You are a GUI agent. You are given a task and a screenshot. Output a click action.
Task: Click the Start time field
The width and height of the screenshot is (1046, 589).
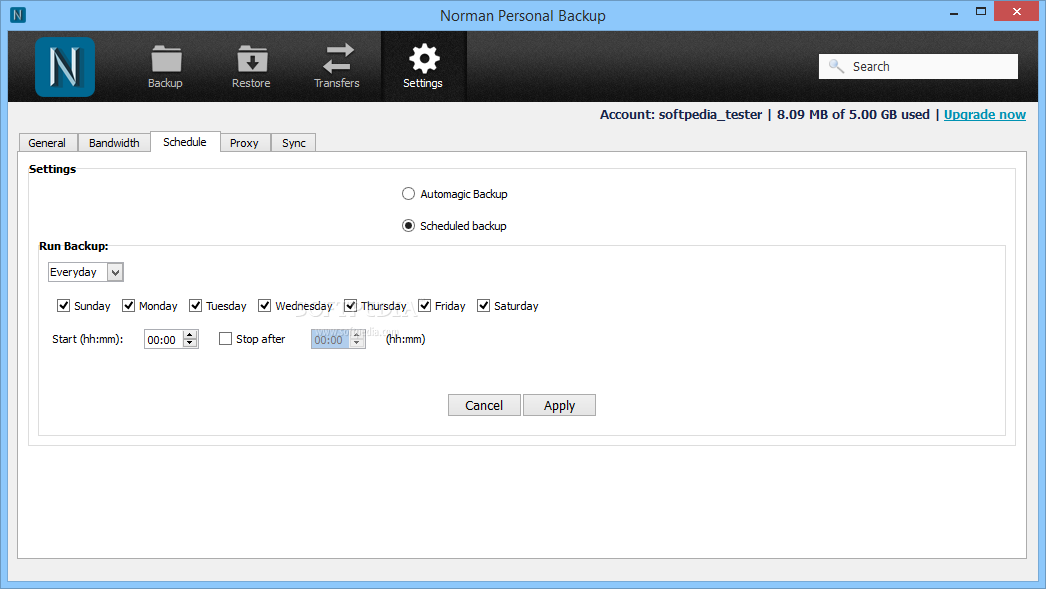click(x=164, y=340)
